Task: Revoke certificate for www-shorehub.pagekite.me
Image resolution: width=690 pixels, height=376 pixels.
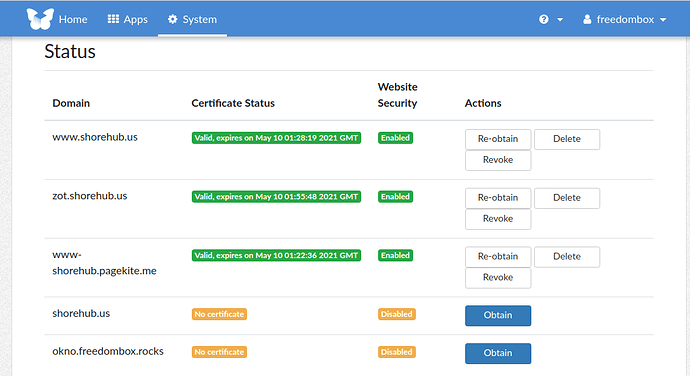Action: pyautogui.click(x=498, y=277)
